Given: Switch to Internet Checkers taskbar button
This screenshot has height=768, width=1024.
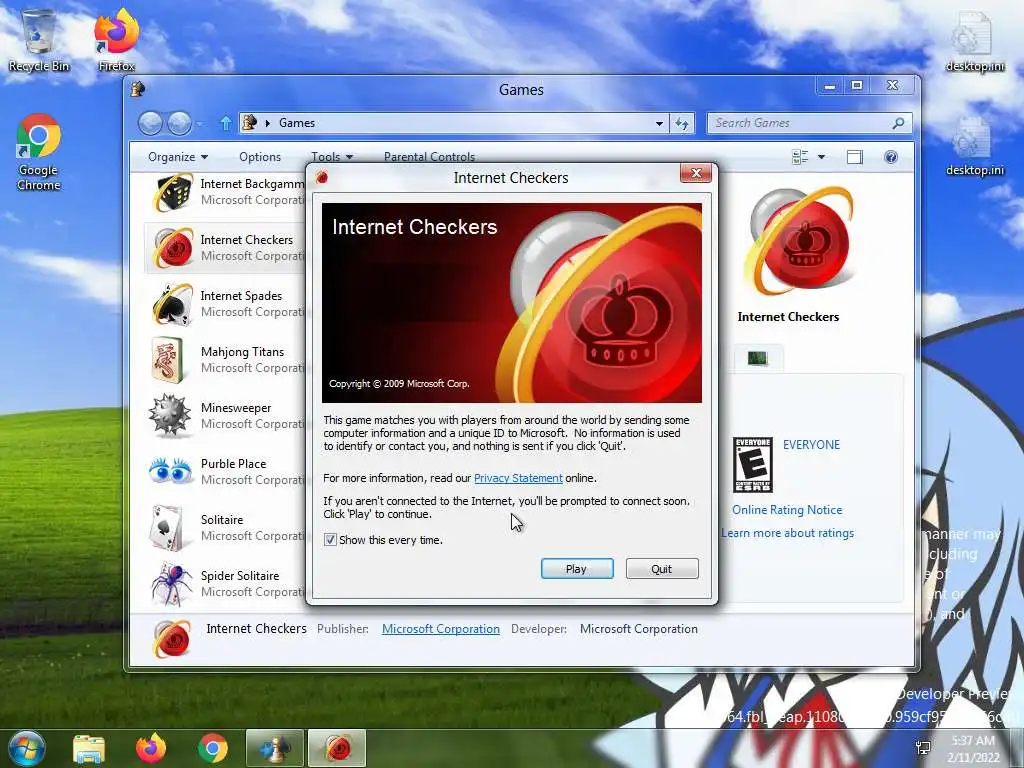Looking at the screenshot, I should [337, 748].
